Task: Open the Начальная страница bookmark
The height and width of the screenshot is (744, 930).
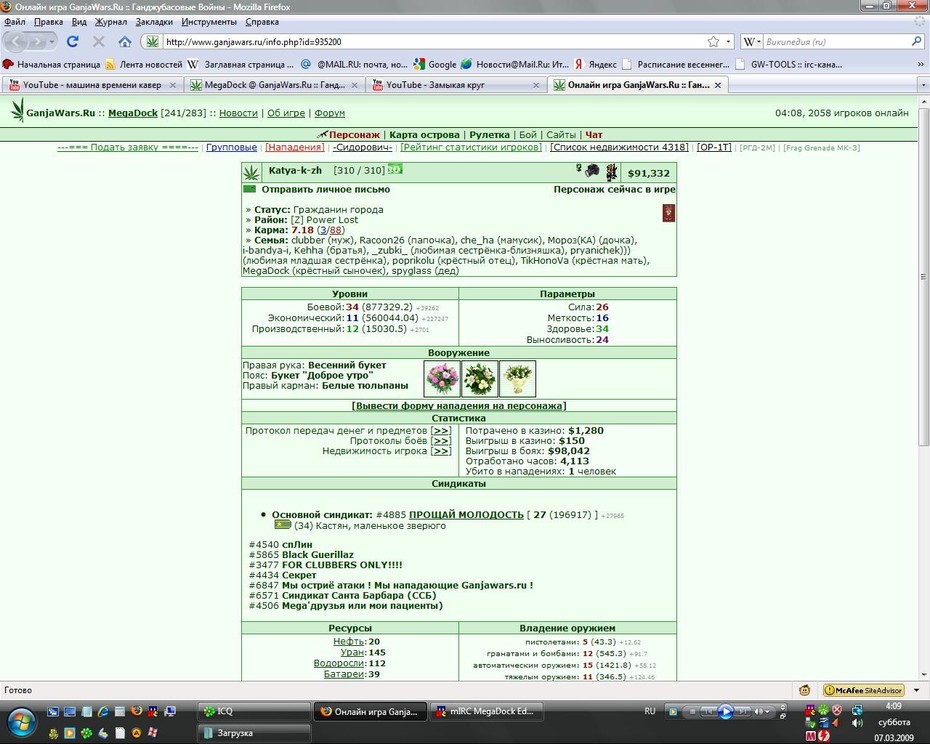Action: (x=51, y=64)
